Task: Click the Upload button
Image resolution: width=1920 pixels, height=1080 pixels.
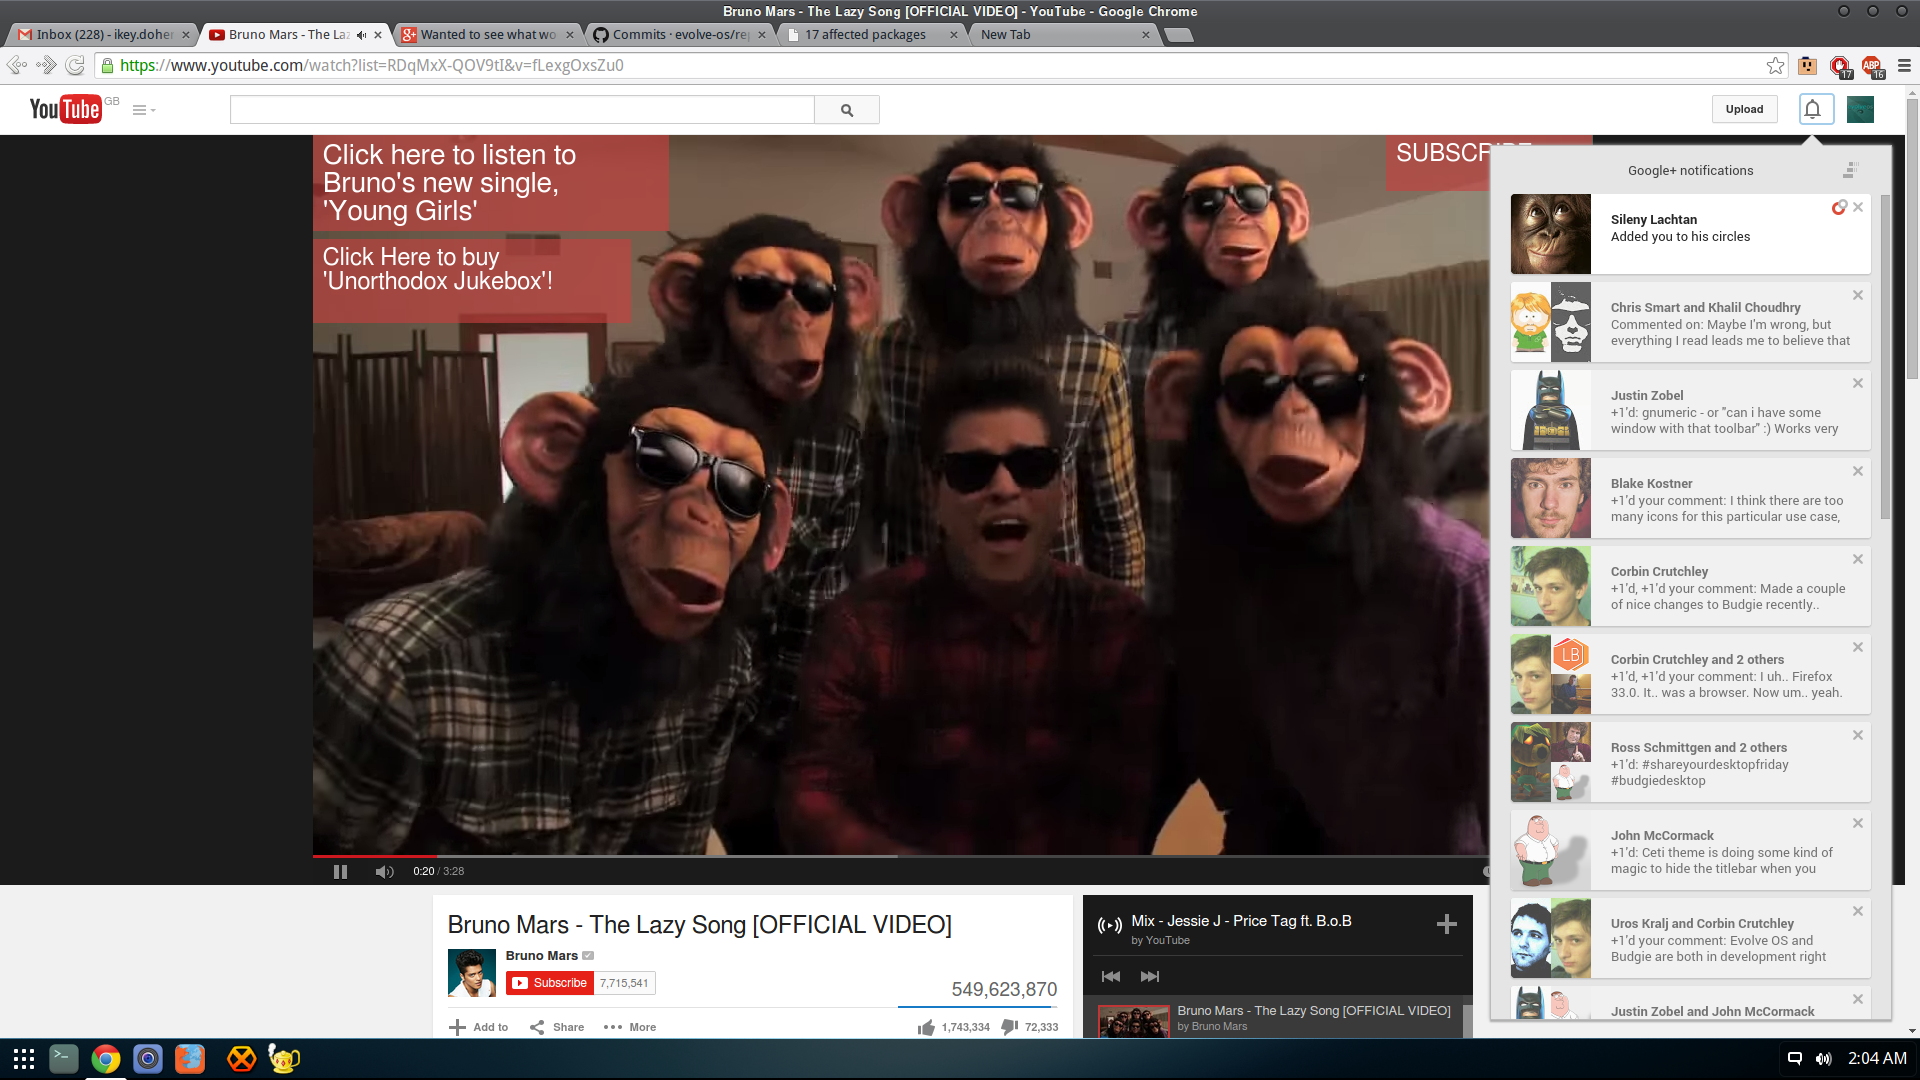Action: pyautogui.click(x=1744, y=109)
